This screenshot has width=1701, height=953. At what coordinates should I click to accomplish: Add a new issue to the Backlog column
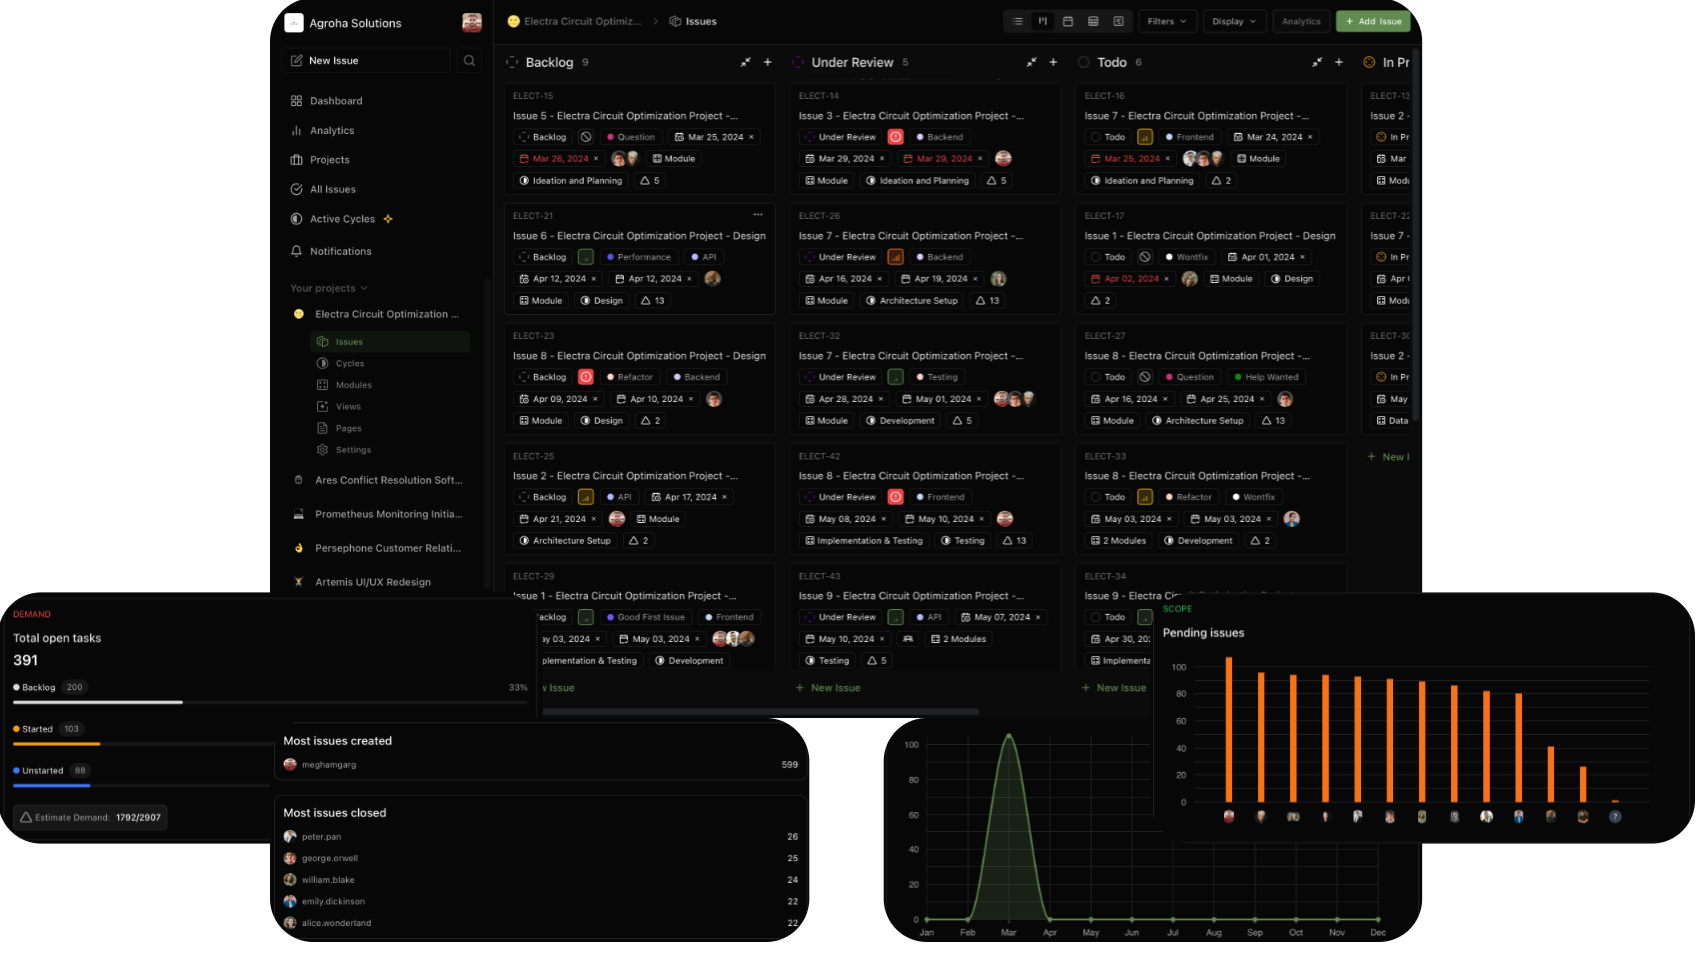pyautogui.click(x=768, y=62)
